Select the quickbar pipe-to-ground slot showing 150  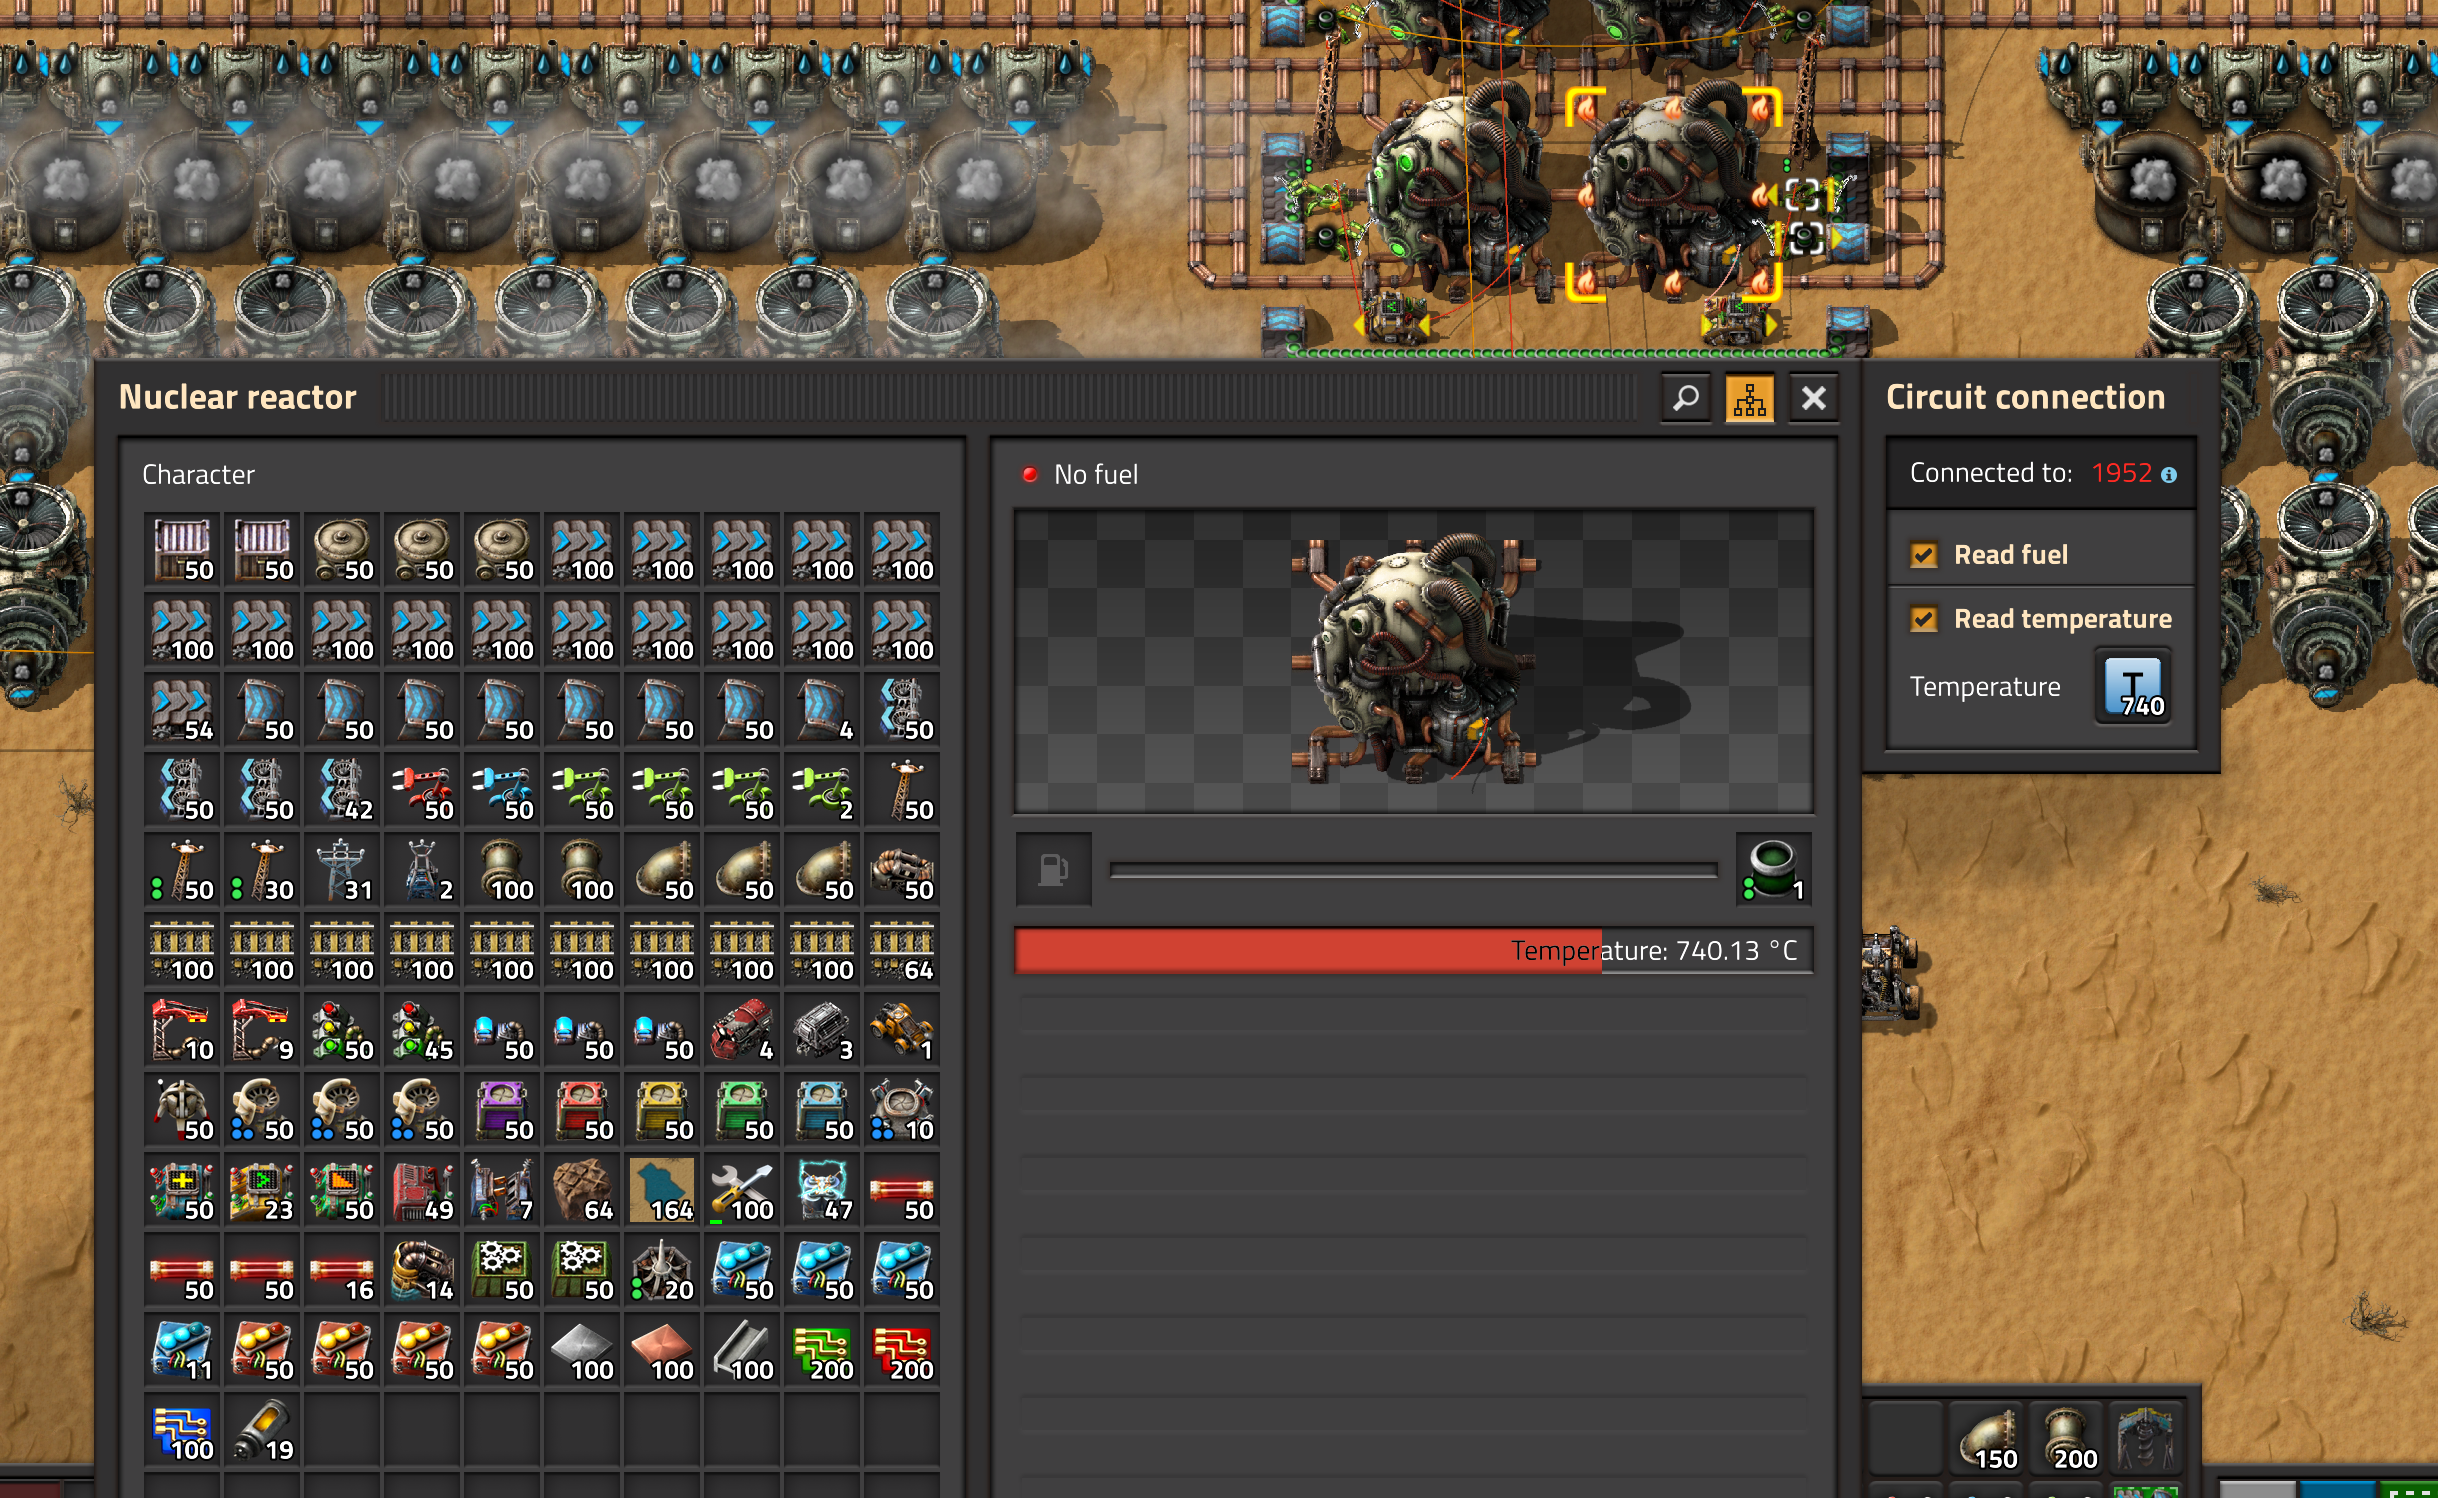[1987, 1438]
